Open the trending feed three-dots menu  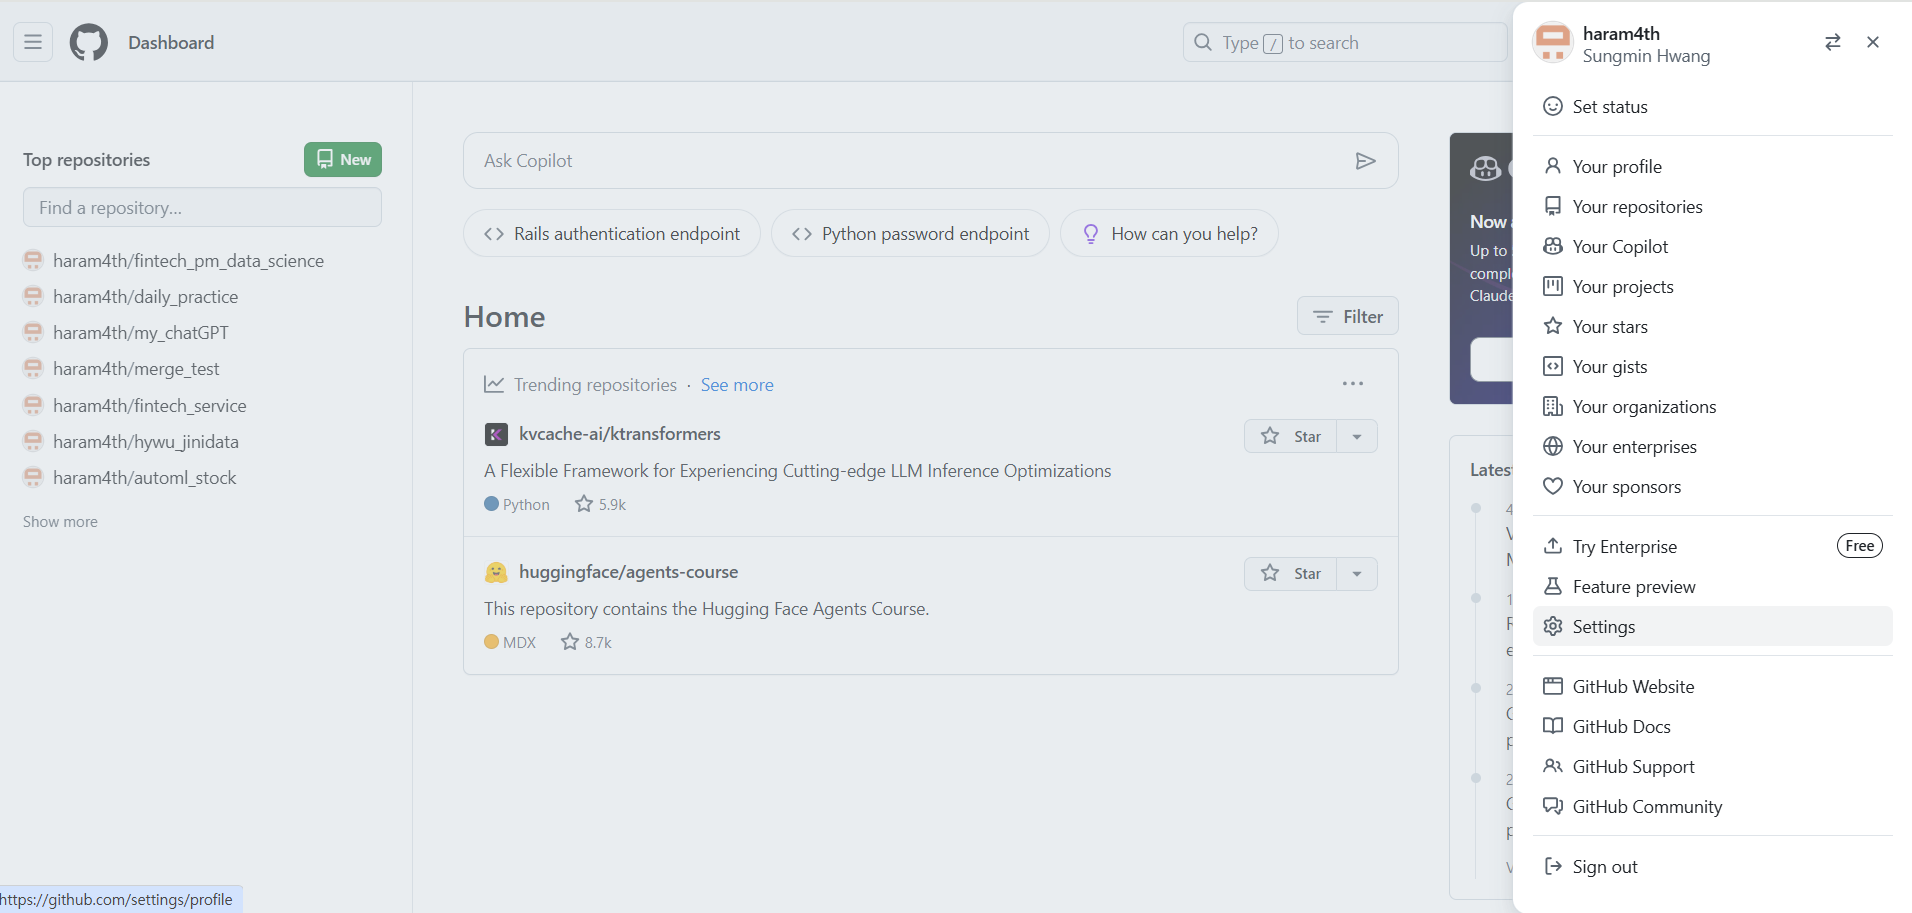tap(1353, 384)
